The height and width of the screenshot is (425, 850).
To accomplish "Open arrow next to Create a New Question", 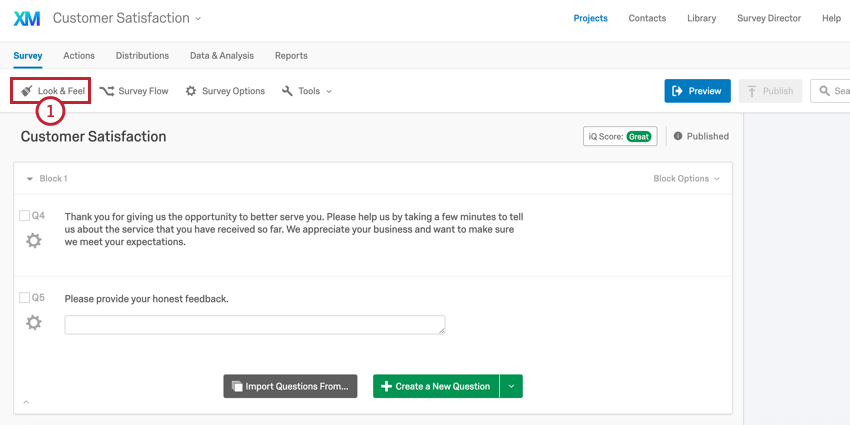I will (511, 386).
